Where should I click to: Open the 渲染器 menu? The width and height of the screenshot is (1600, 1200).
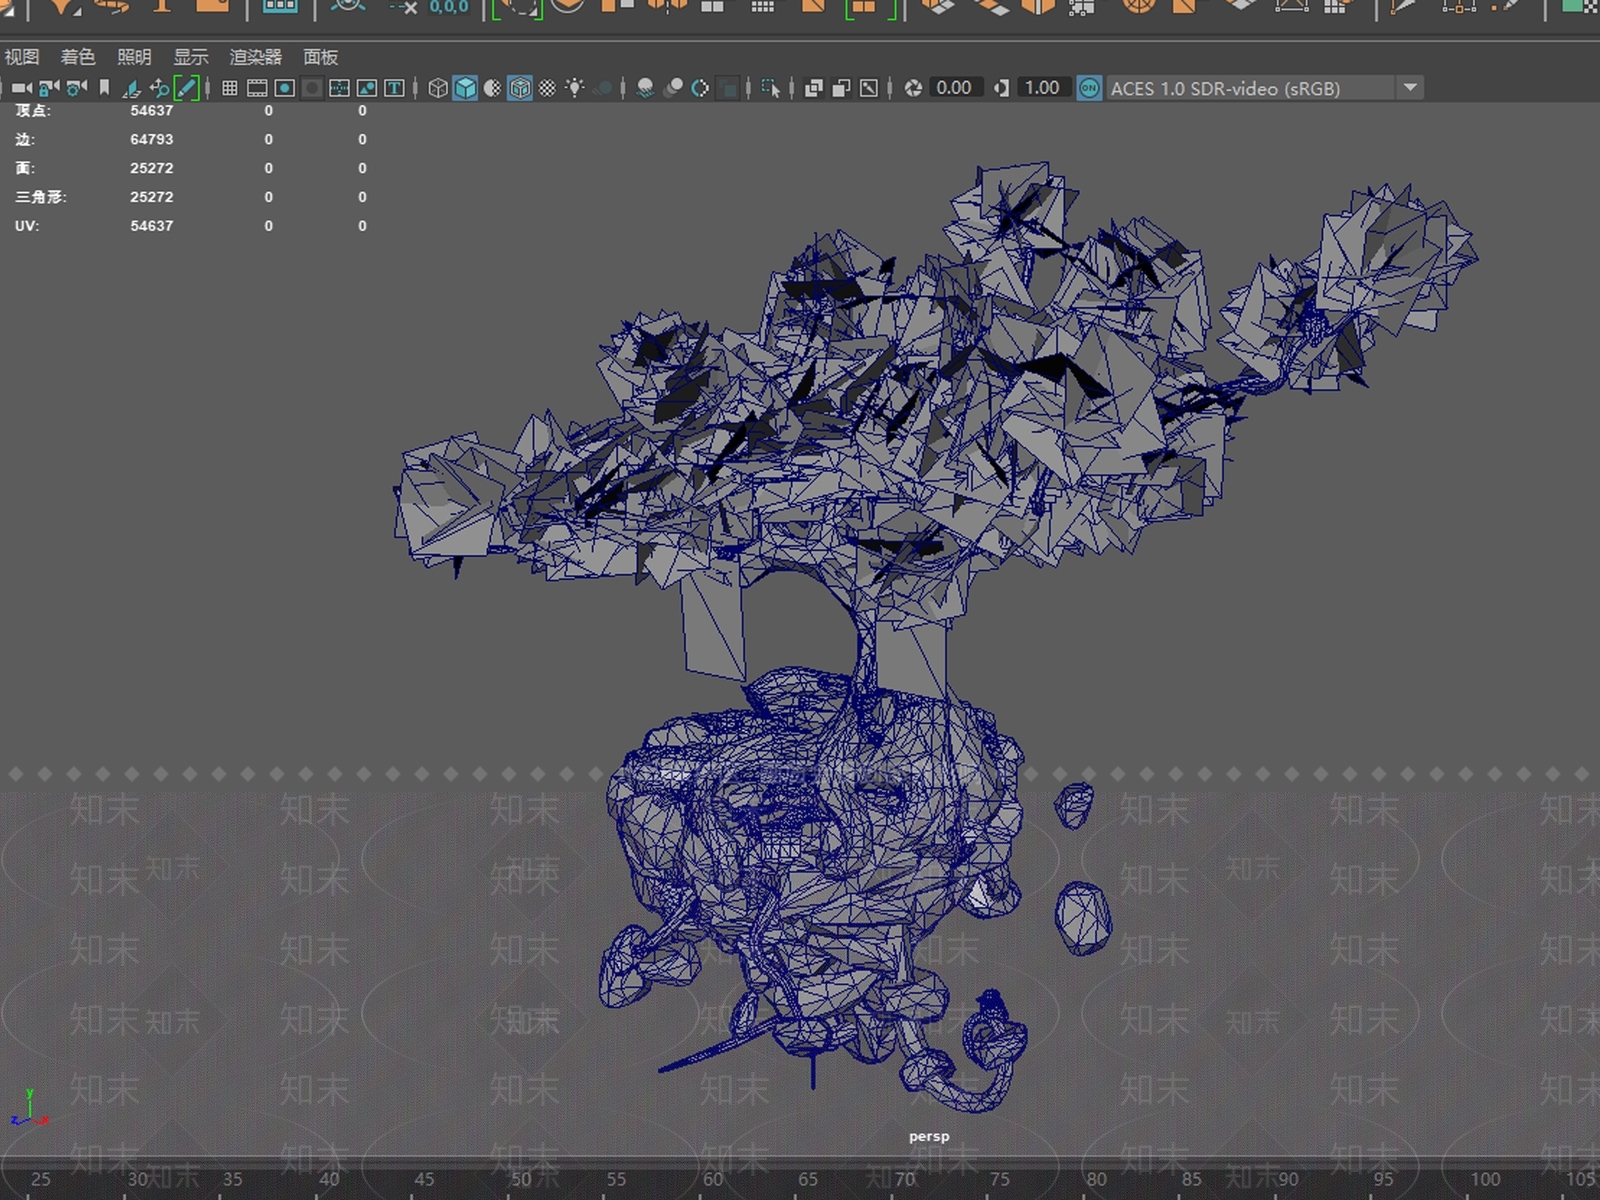(256, 57)
